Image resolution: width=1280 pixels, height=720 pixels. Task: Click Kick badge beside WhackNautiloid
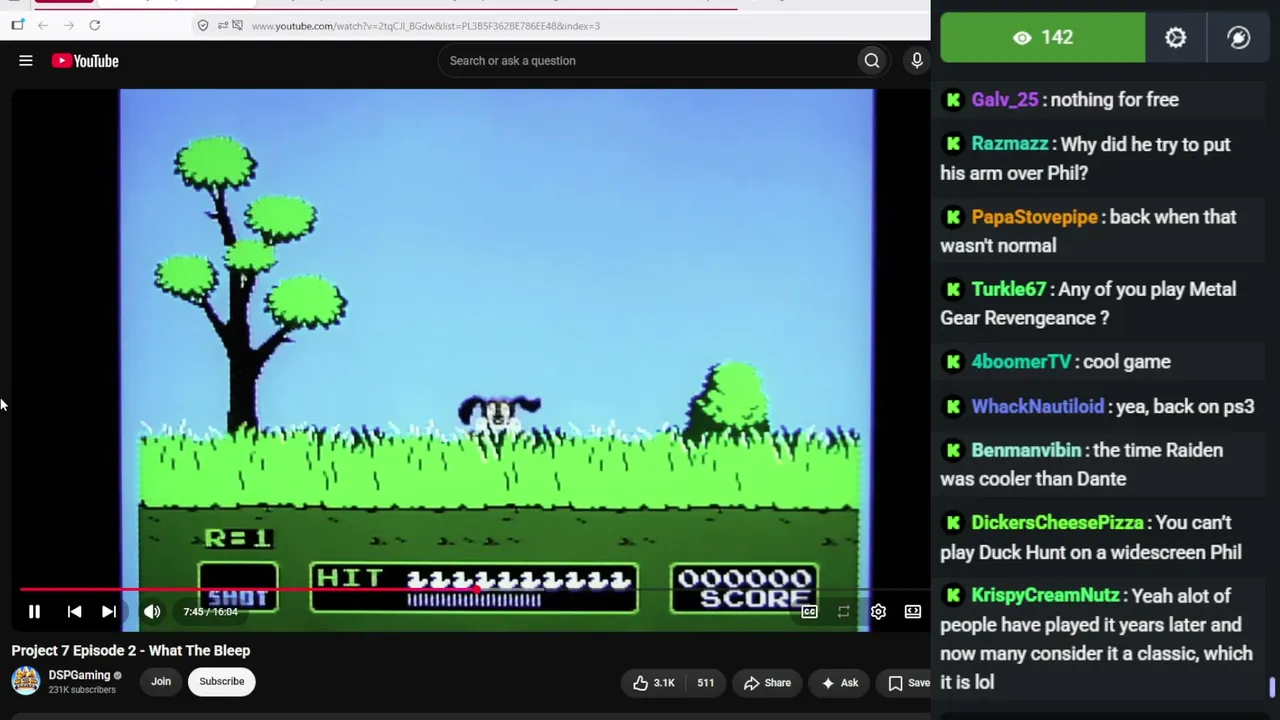953,406
